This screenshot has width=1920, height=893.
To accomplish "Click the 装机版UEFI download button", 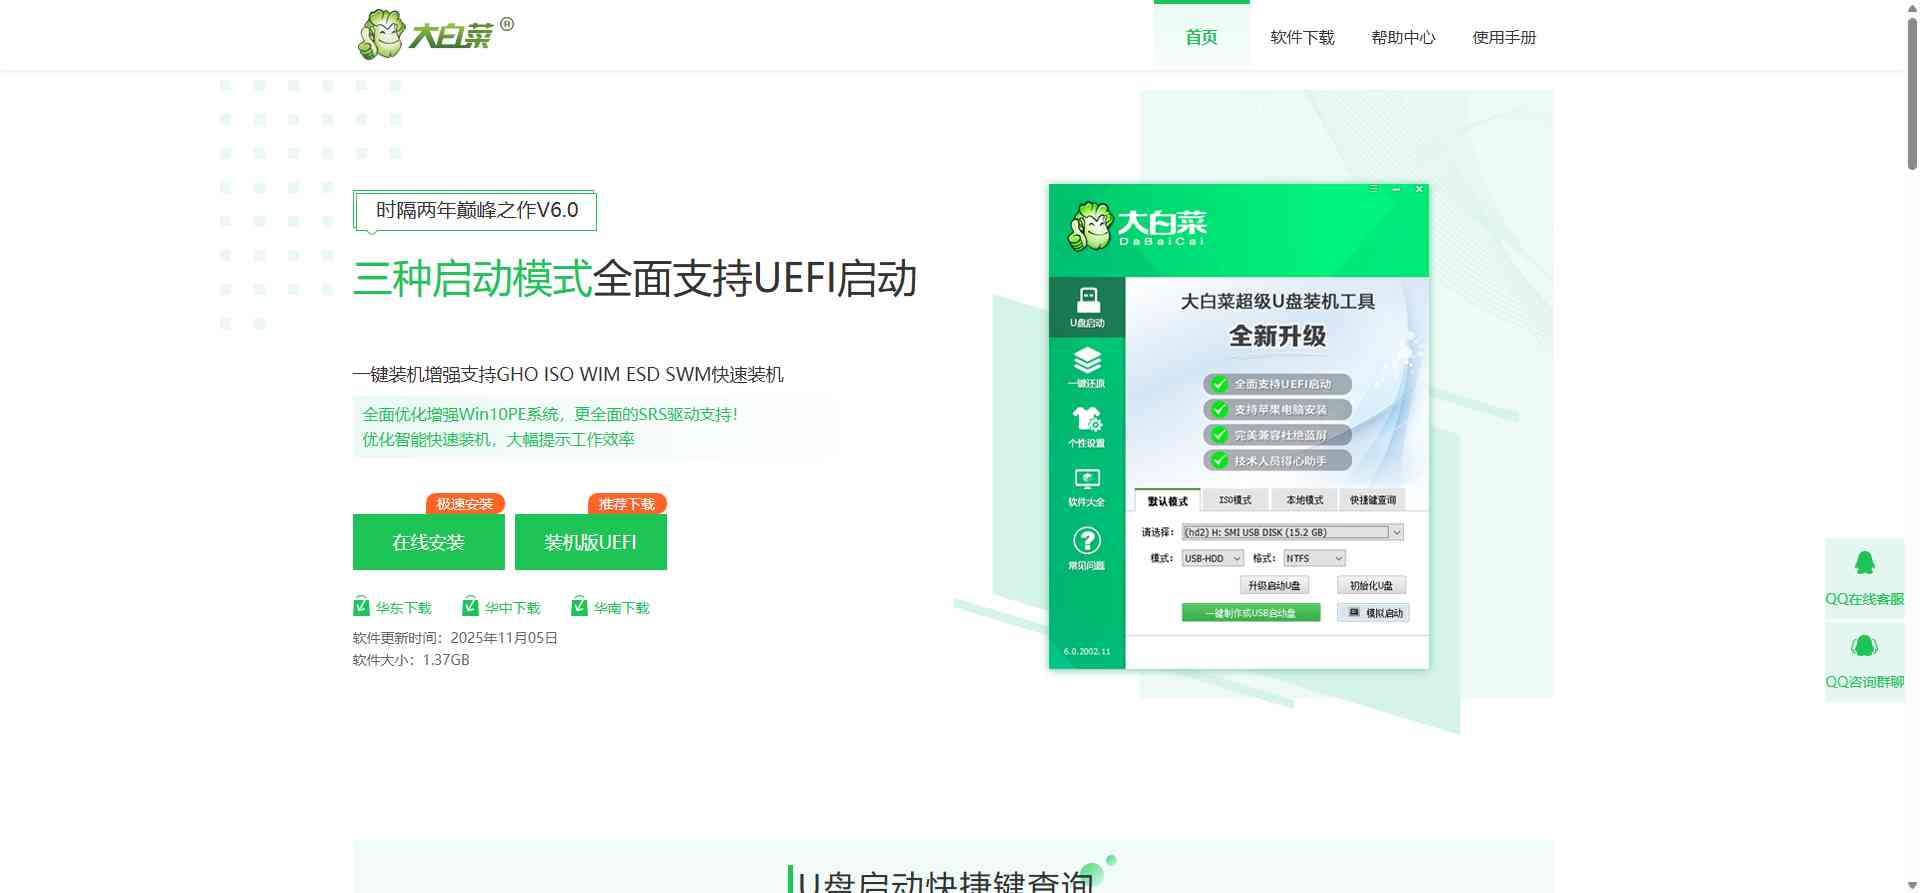I will tap(590, 542).
